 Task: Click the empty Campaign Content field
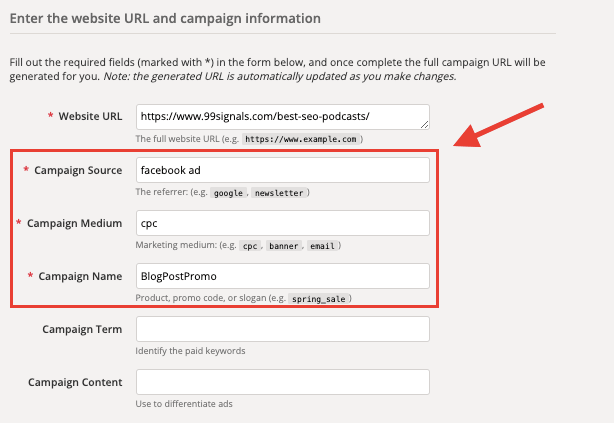point(282,382)
